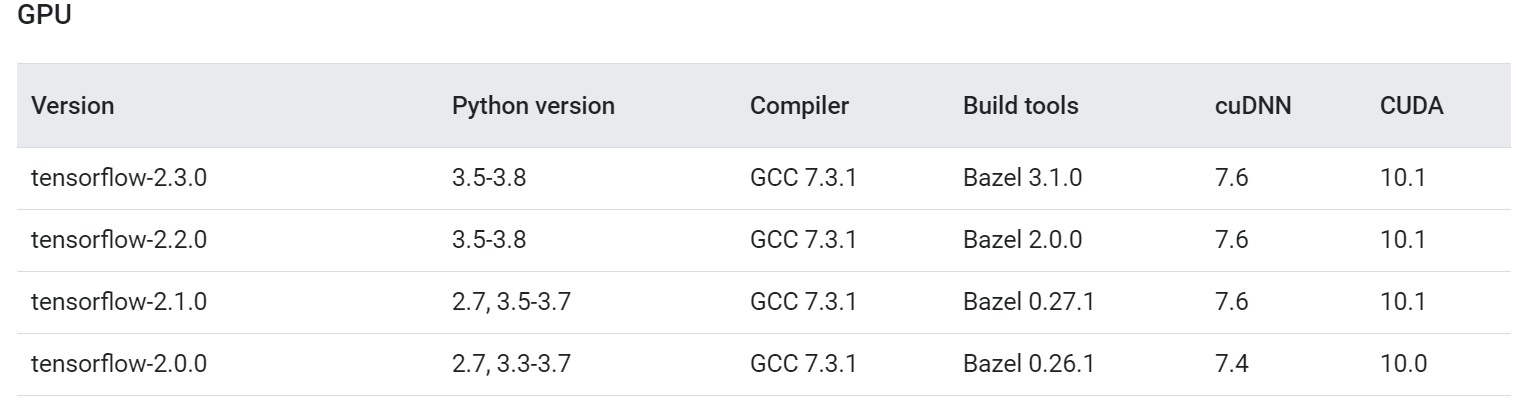Click the Compiler column header
1516x402 pixels.
(x=799, y=106)
